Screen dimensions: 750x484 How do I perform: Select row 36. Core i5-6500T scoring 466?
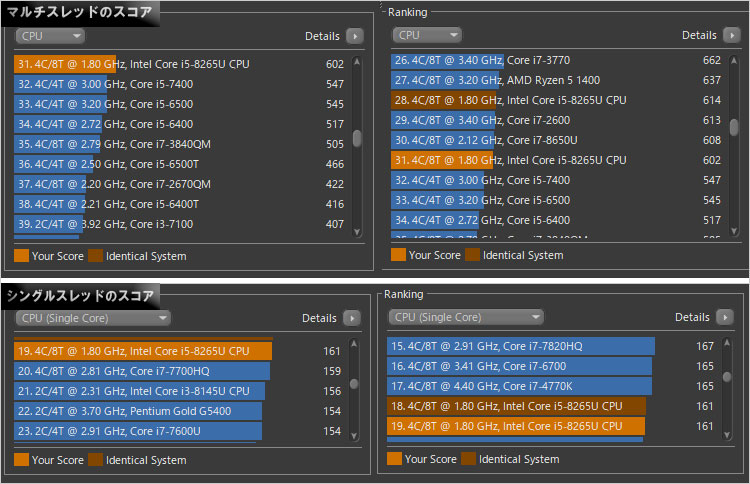tap(179, 165)
